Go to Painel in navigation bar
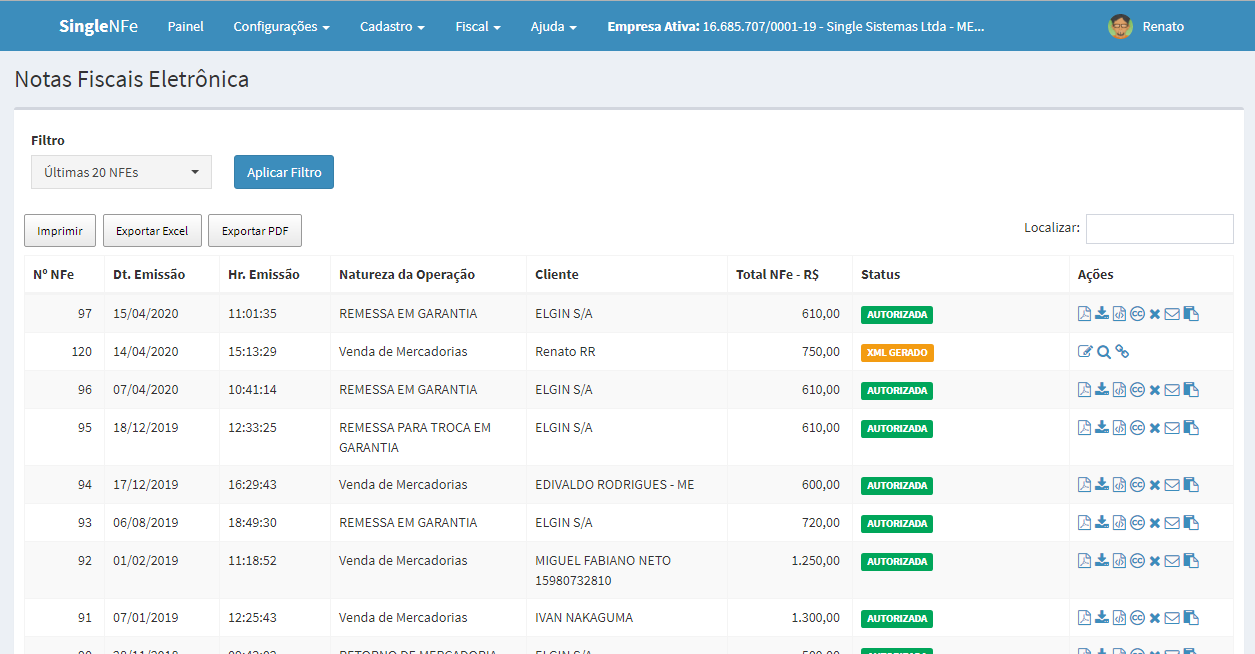Screen dimensions: 1255x654 (185, 27)
